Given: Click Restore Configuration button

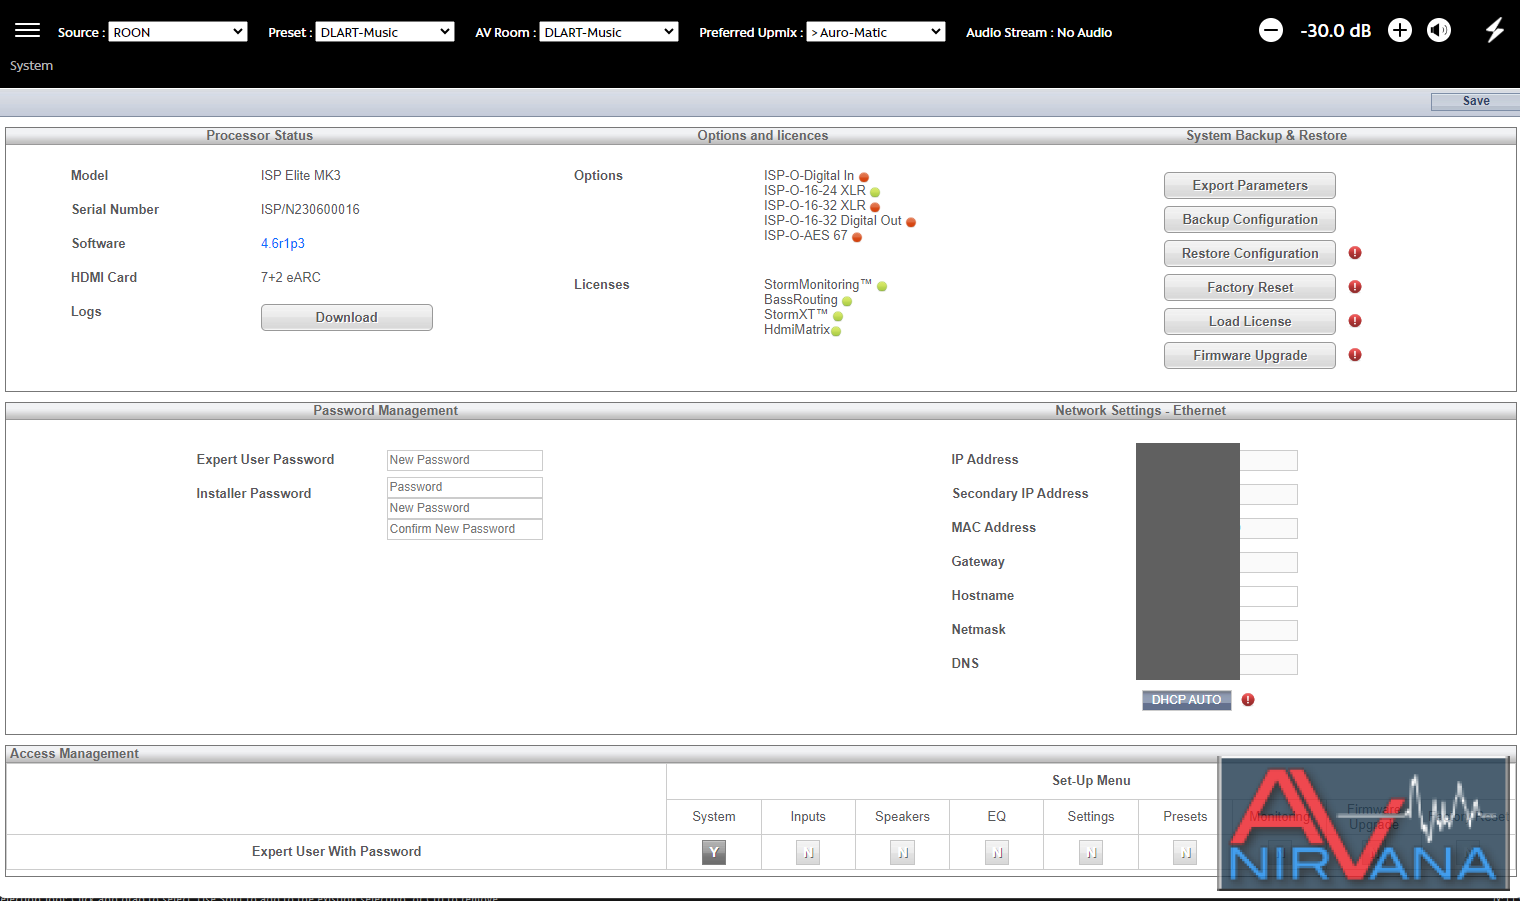Looking at the screenshot, I should (1250, 253).
